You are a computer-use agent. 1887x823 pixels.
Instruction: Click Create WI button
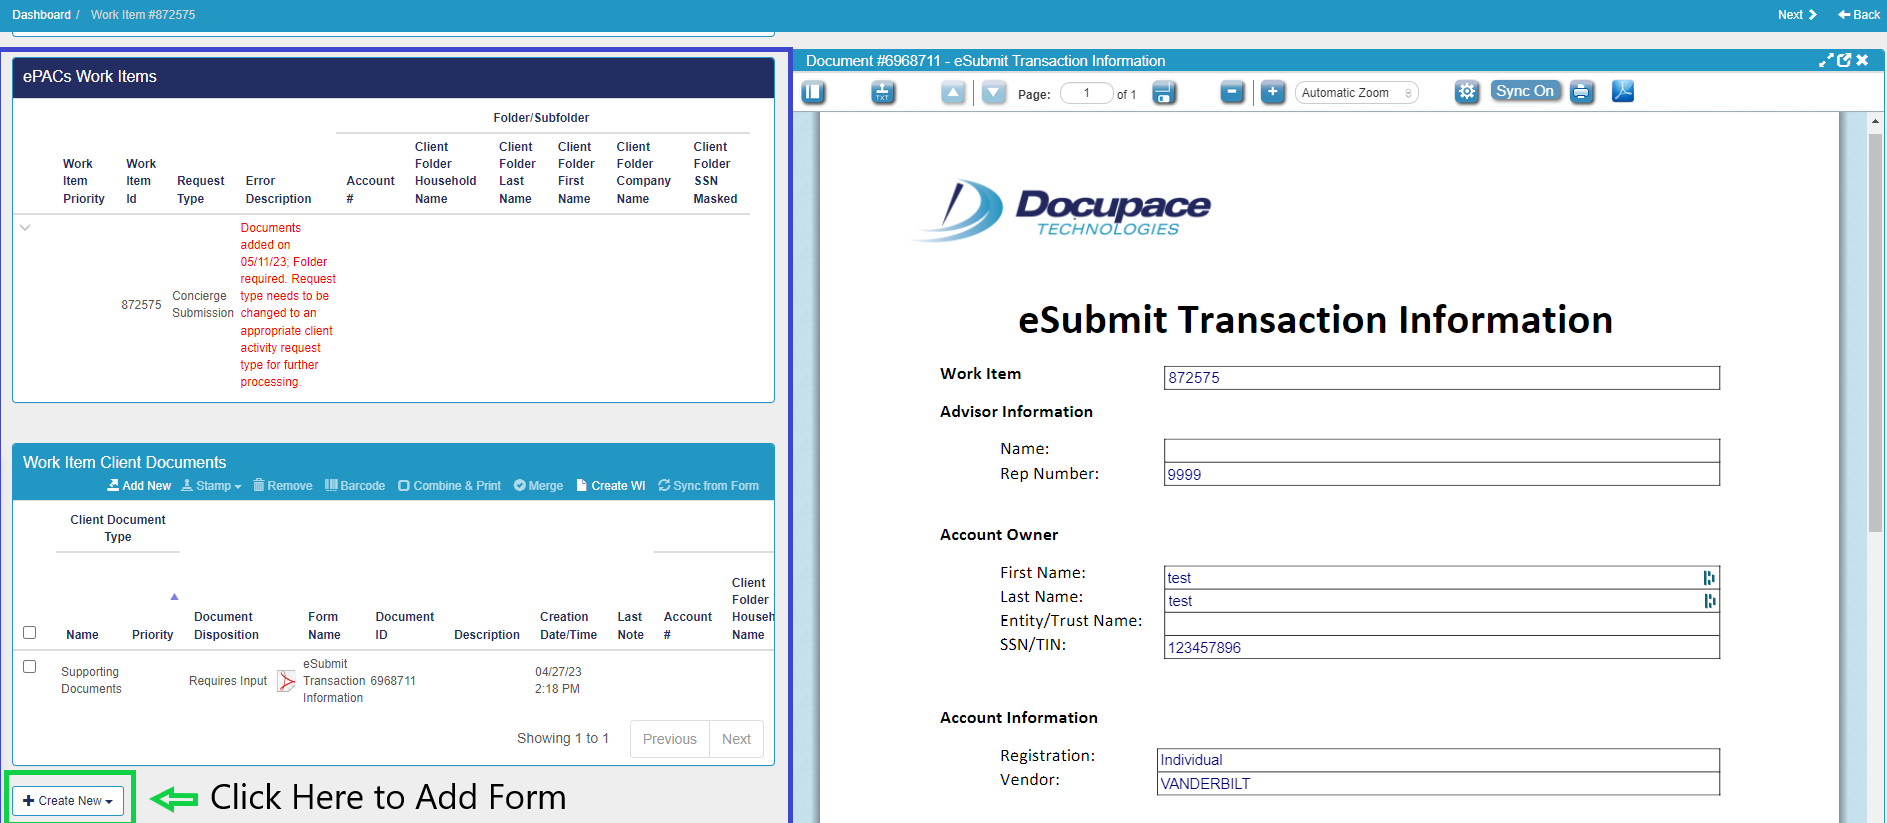tap(611, 486)
